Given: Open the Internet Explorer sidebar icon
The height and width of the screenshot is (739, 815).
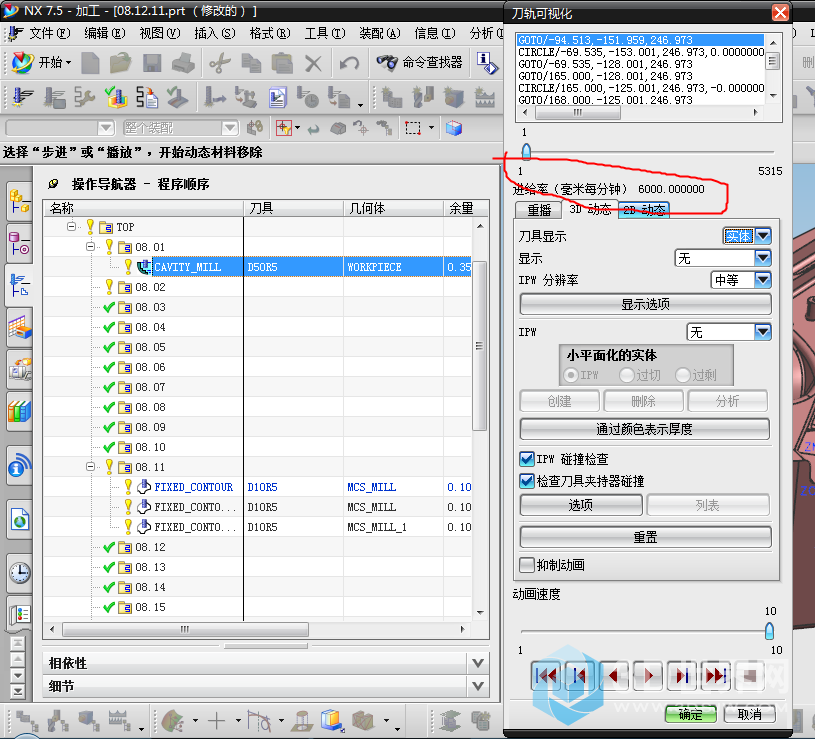Looking at the screenshot, I should [x=20, y=519].
